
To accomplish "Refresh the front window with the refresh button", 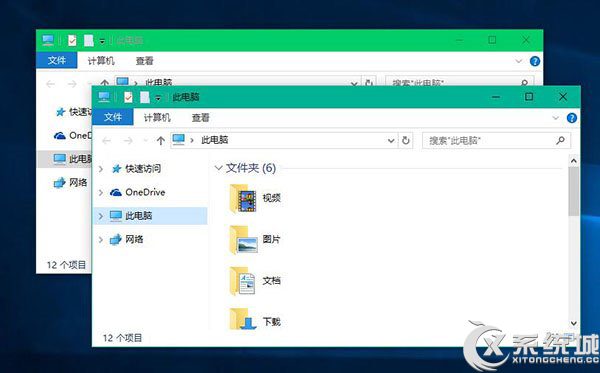I will tap(406, 140).
